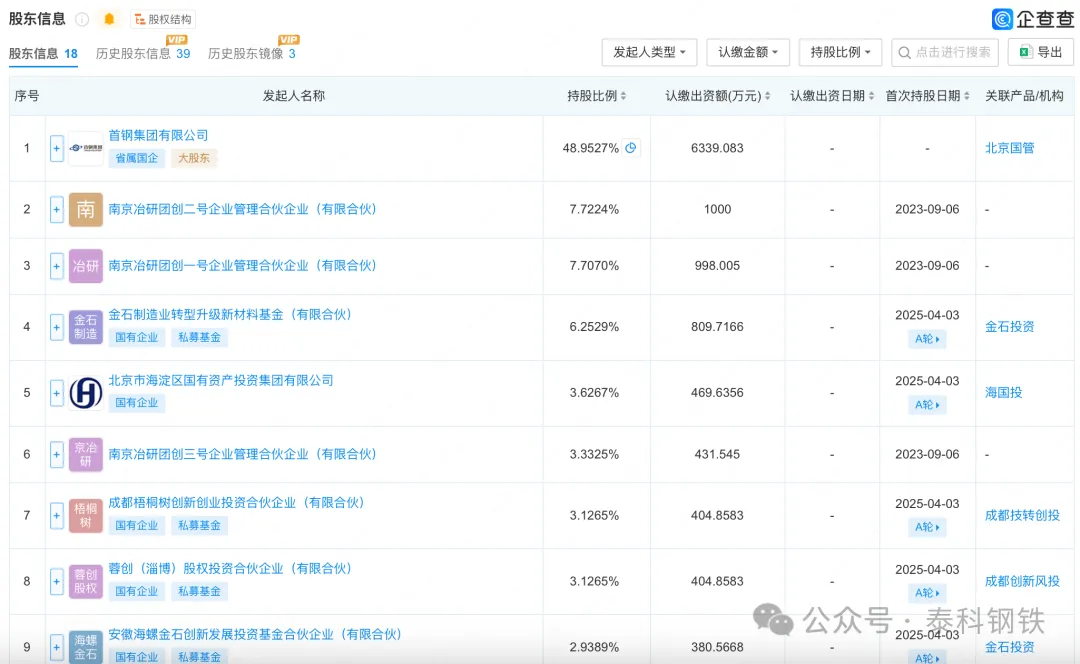Click the 海螺金石 logo icon

click(85, 647)
